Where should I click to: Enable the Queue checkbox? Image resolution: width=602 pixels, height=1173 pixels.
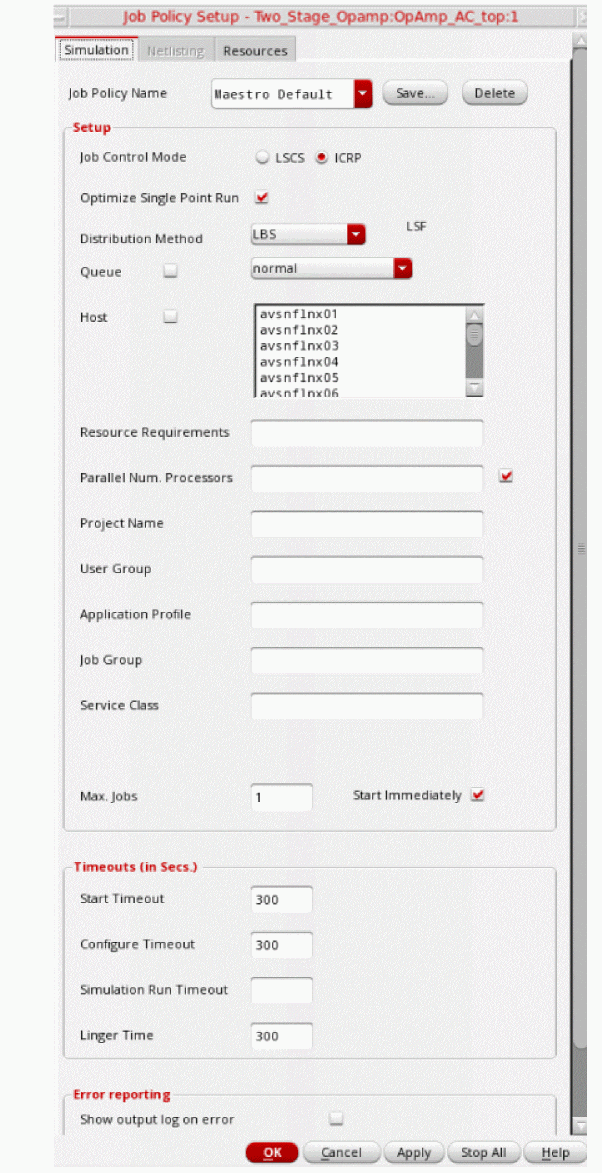pos(171,272)
